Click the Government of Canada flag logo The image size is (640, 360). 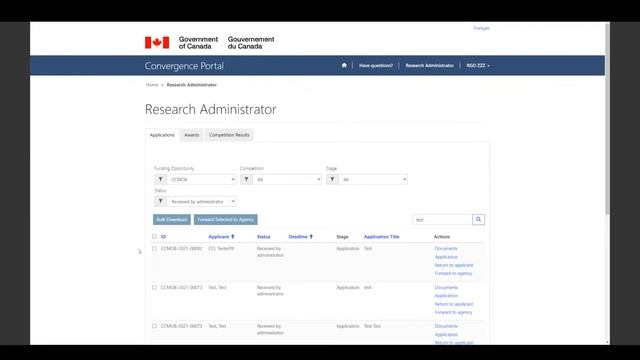(x=157, y=42)
